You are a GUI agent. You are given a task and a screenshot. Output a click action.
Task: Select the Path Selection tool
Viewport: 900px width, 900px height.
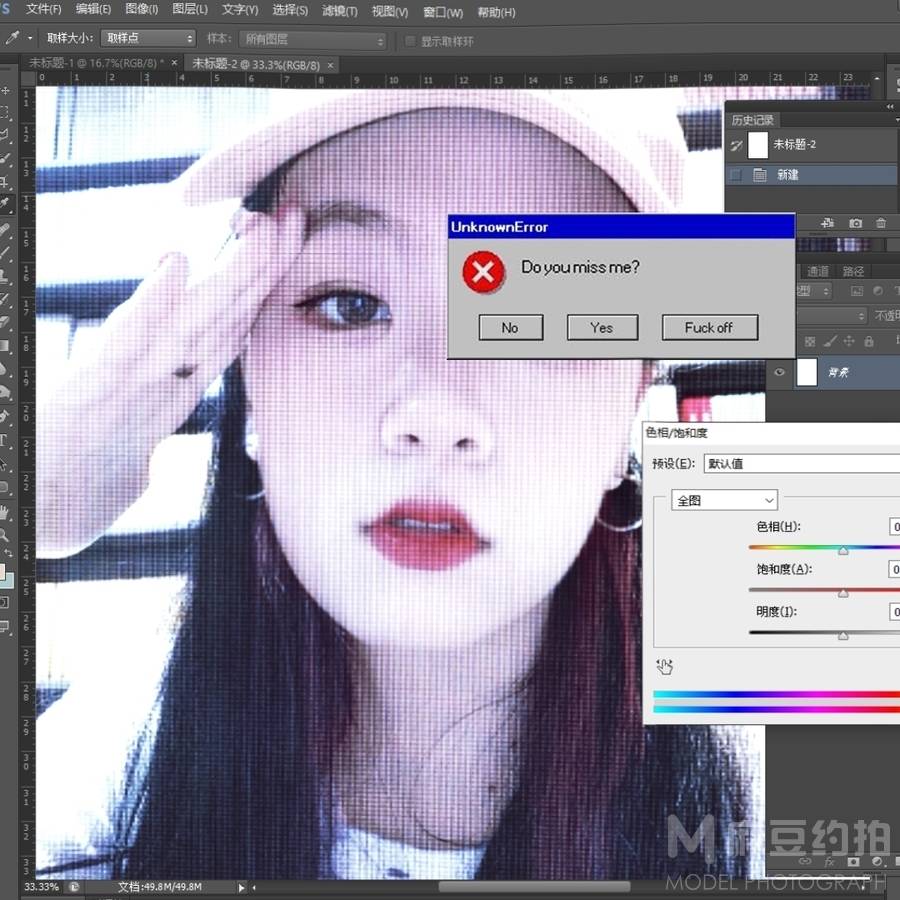pos(5,464)
